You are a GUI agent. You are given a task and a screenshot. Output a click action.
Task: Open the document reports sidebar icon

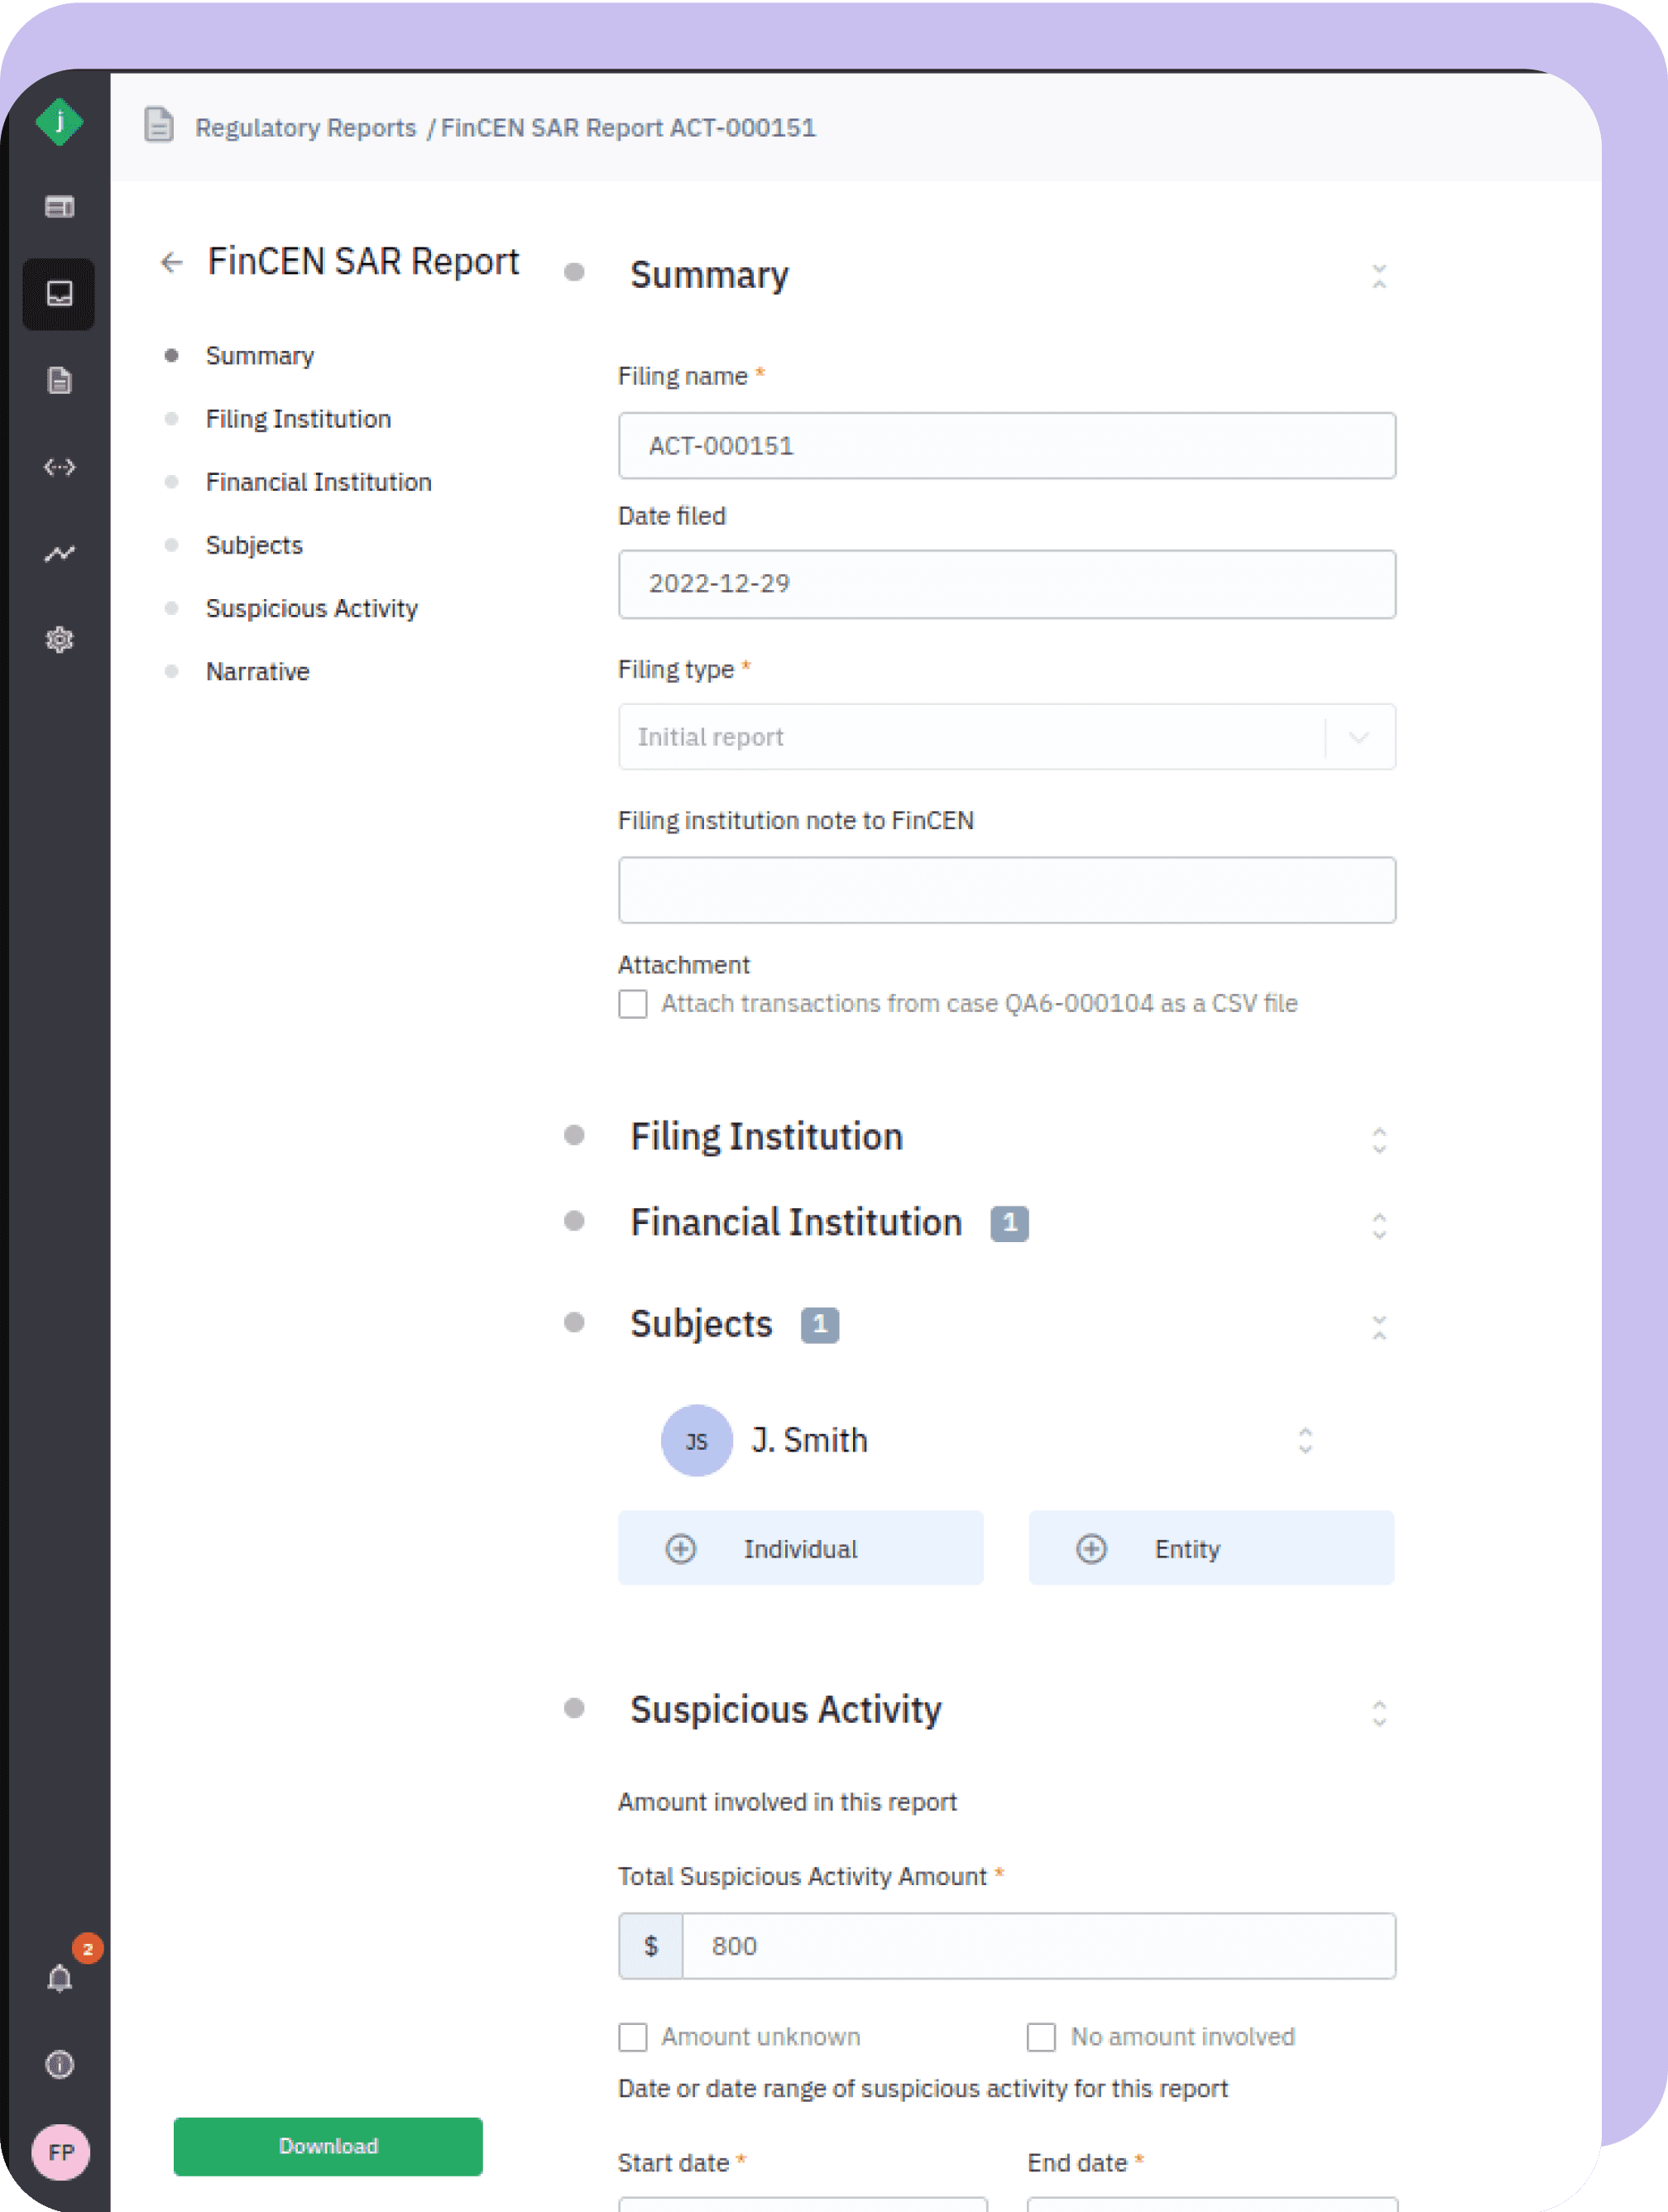(x=59, y=381)
